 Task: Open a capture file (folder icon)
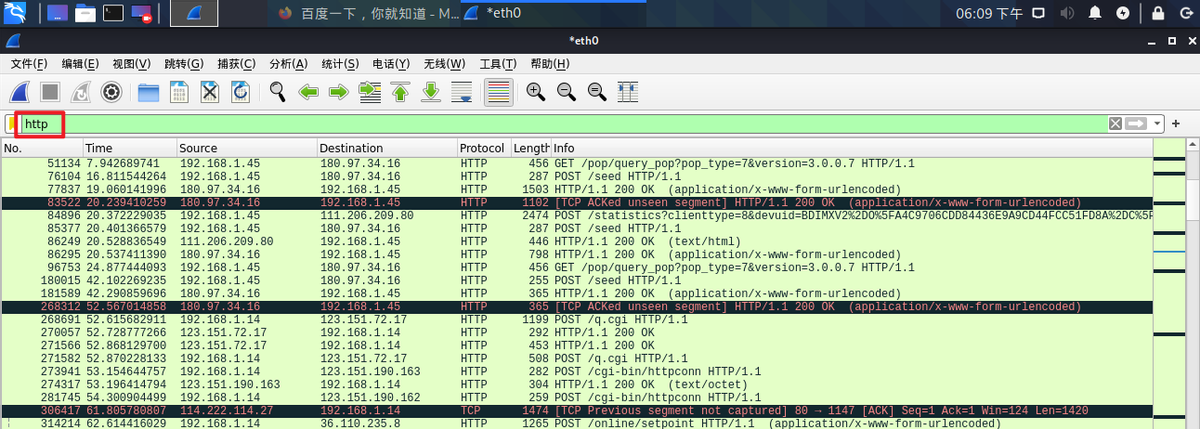pos(149,92)
